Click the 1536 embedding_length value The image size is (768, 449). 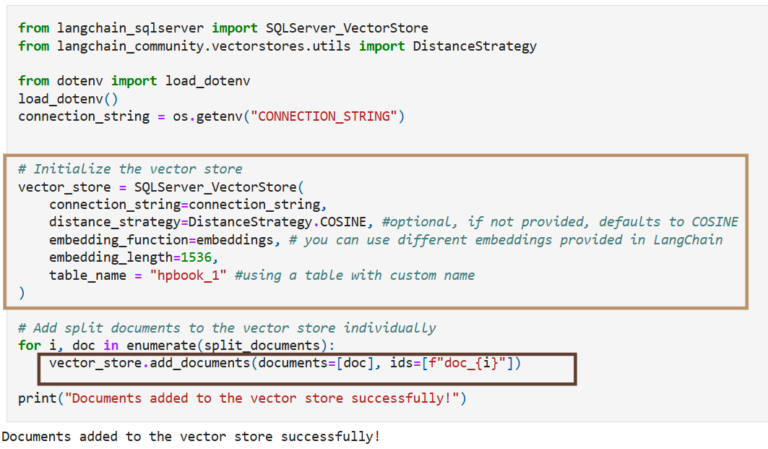(x=197, y=258)
